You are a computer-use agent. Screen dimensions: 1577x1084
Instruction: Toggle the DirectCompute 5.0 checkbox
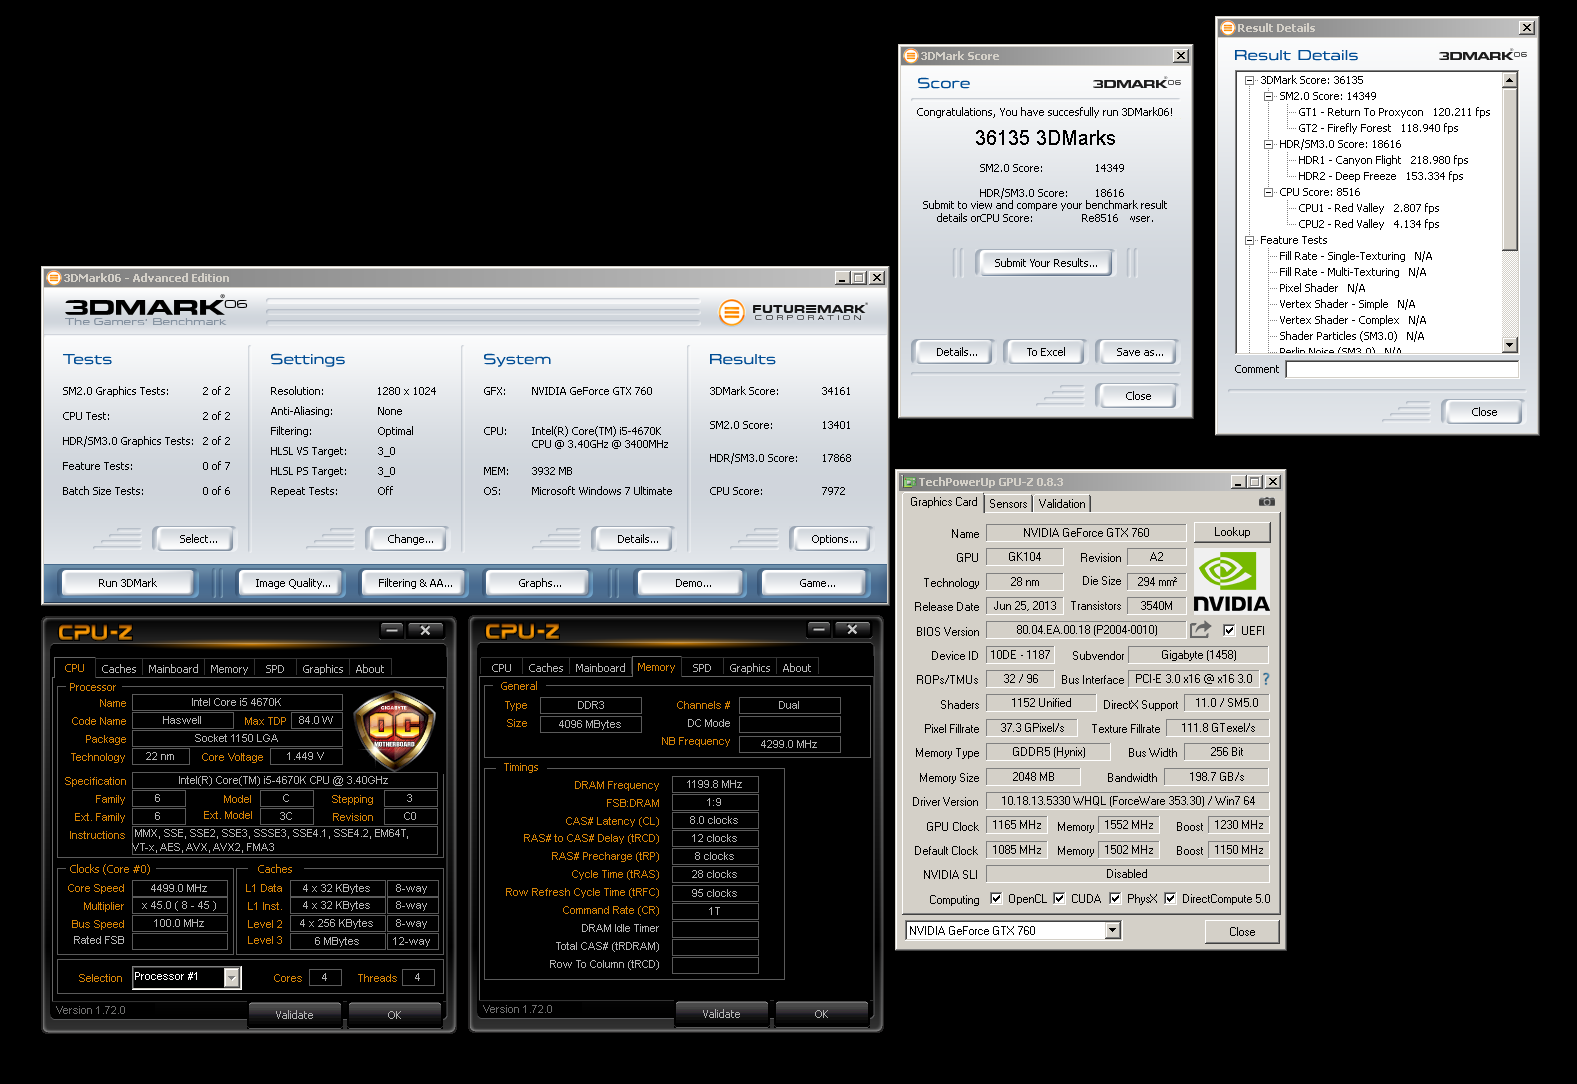click(x=1170, y=898)
